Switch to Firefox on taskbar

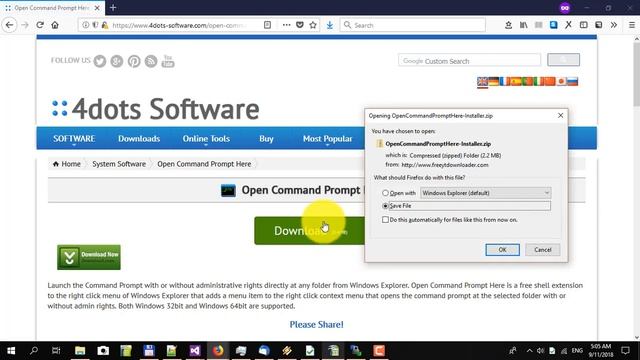pos(218,351)
